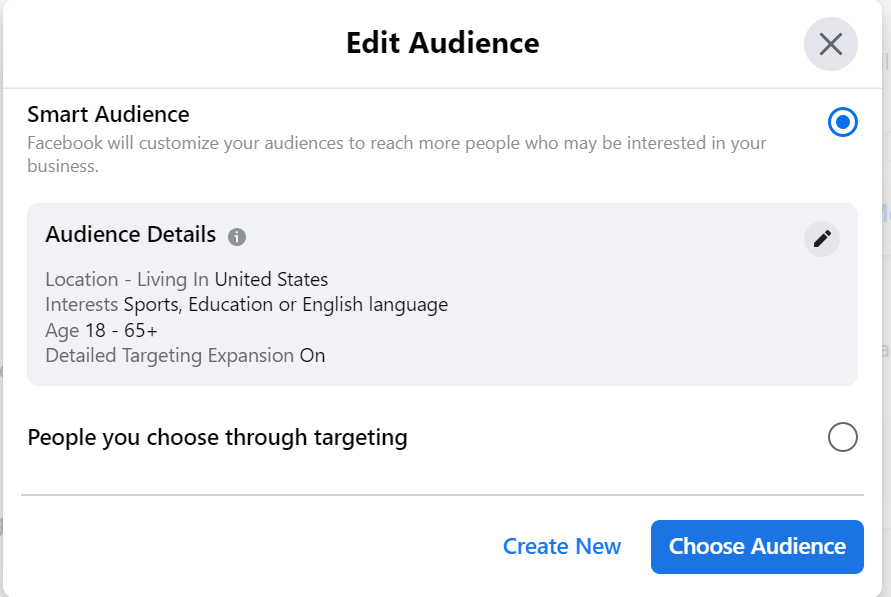
Task: Click the Edit Audience dialog title
Action: point(442,43)
